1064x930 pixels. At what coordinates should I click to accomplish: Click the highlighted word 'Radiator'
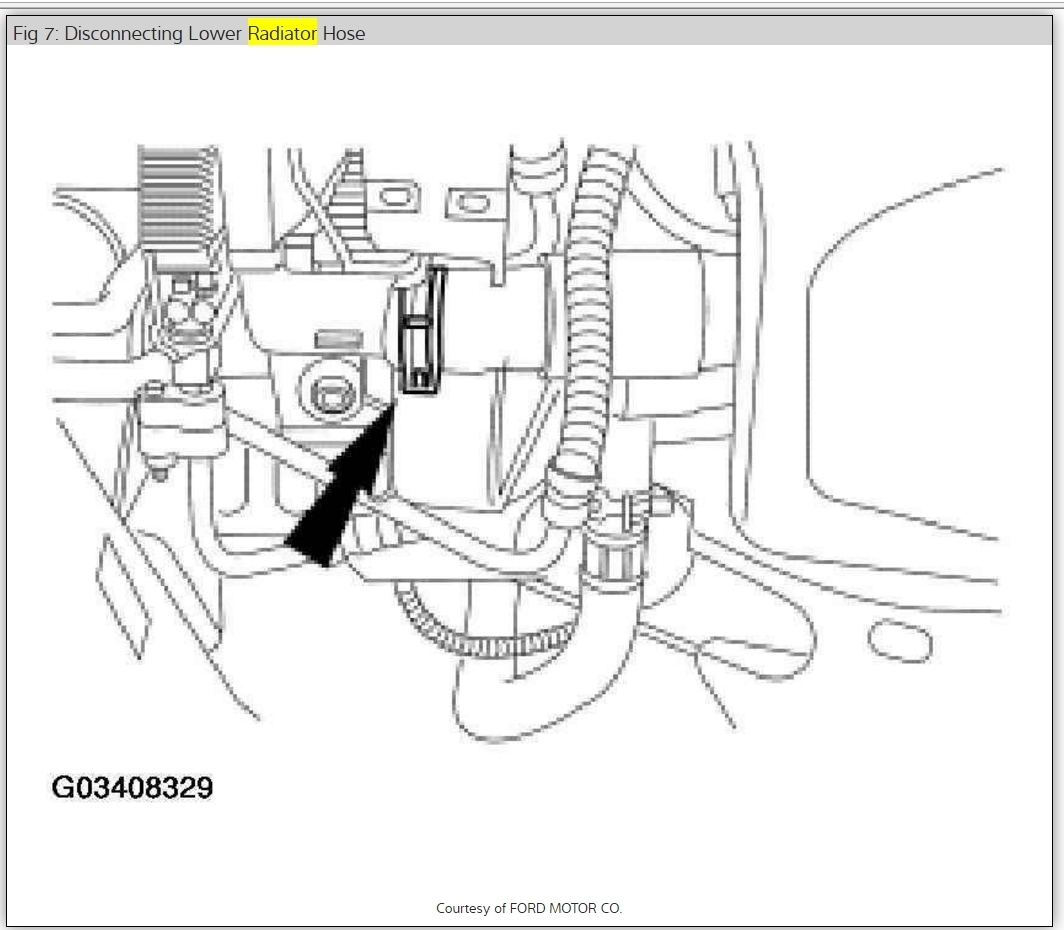coord(282,33)
